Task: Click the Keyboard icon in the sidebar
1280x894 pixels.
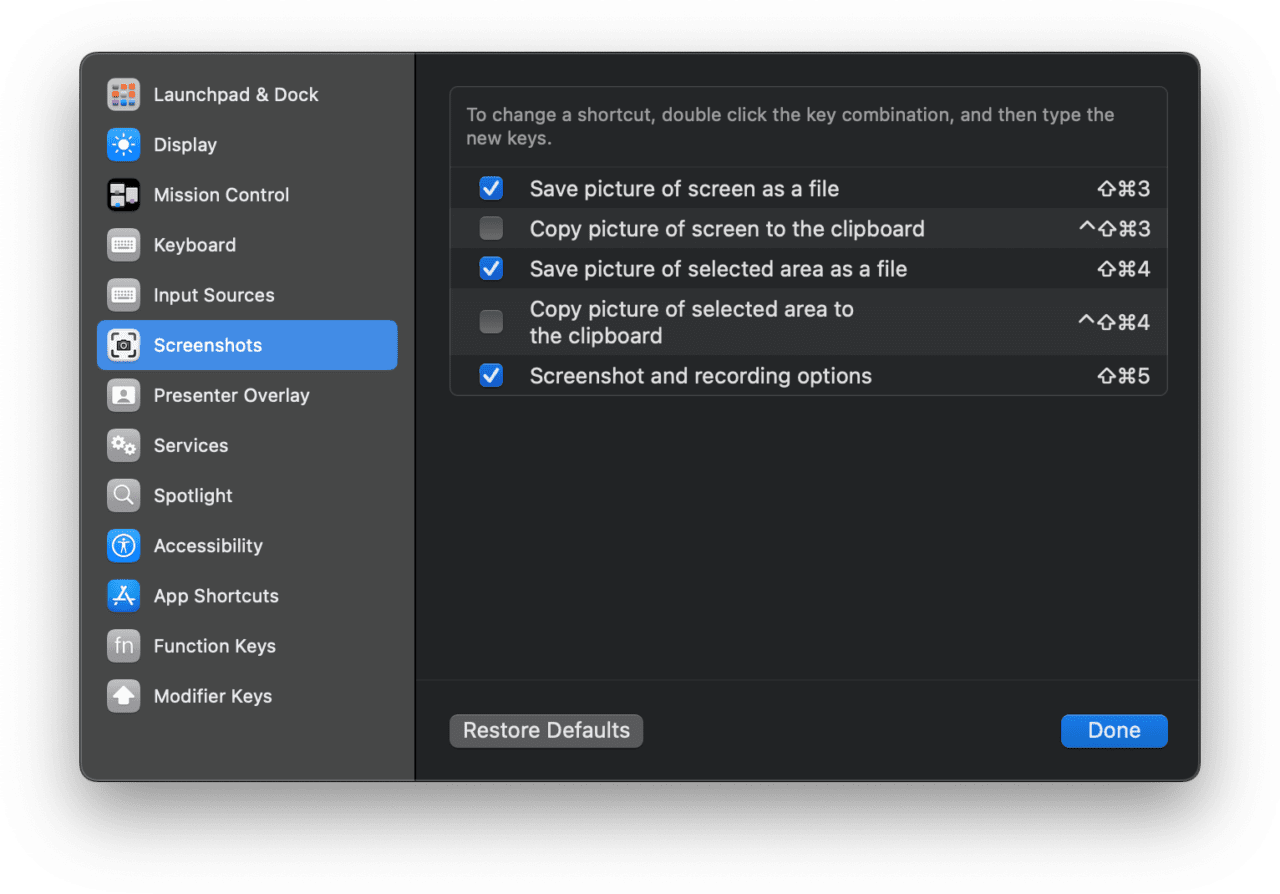Action: point(123,244)
